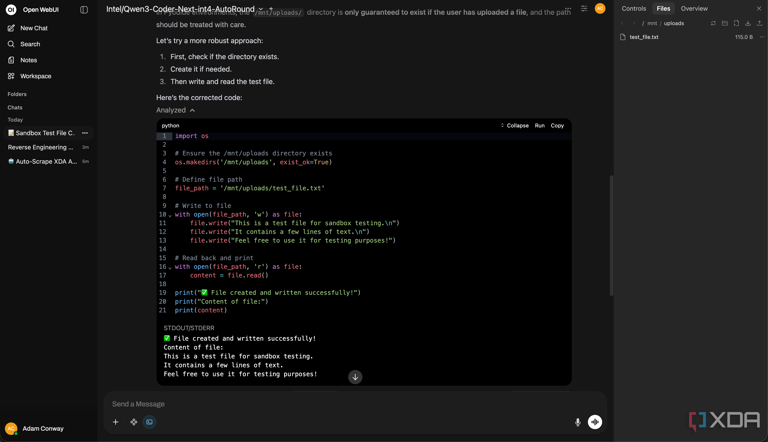Copy the python code
This screenshot has width=768, height=442.
(557, 125)
